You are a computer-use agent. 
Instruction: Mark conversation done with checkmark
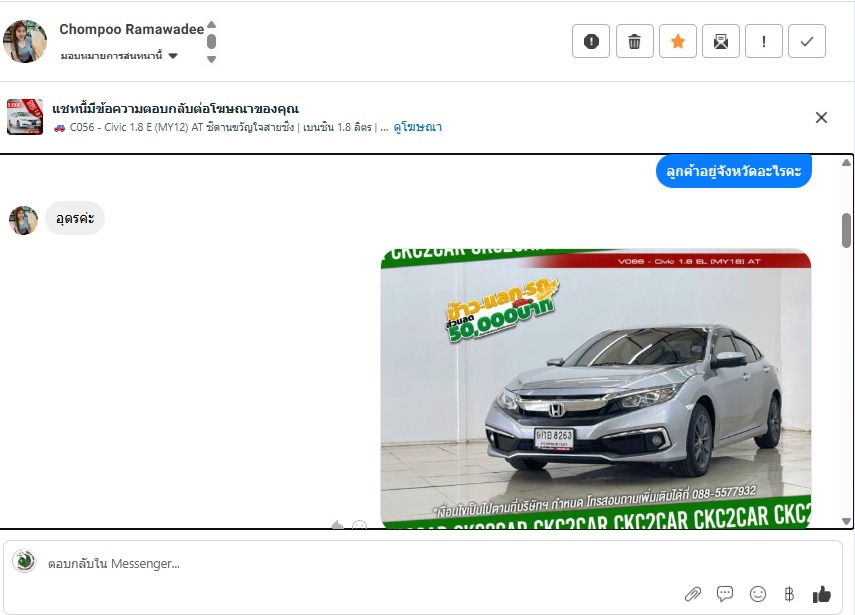806,41
